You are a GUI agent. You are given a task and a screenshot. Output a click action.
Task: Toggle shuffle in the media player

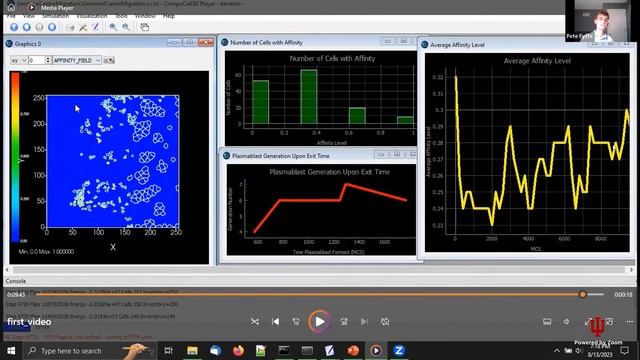[255, 322]
